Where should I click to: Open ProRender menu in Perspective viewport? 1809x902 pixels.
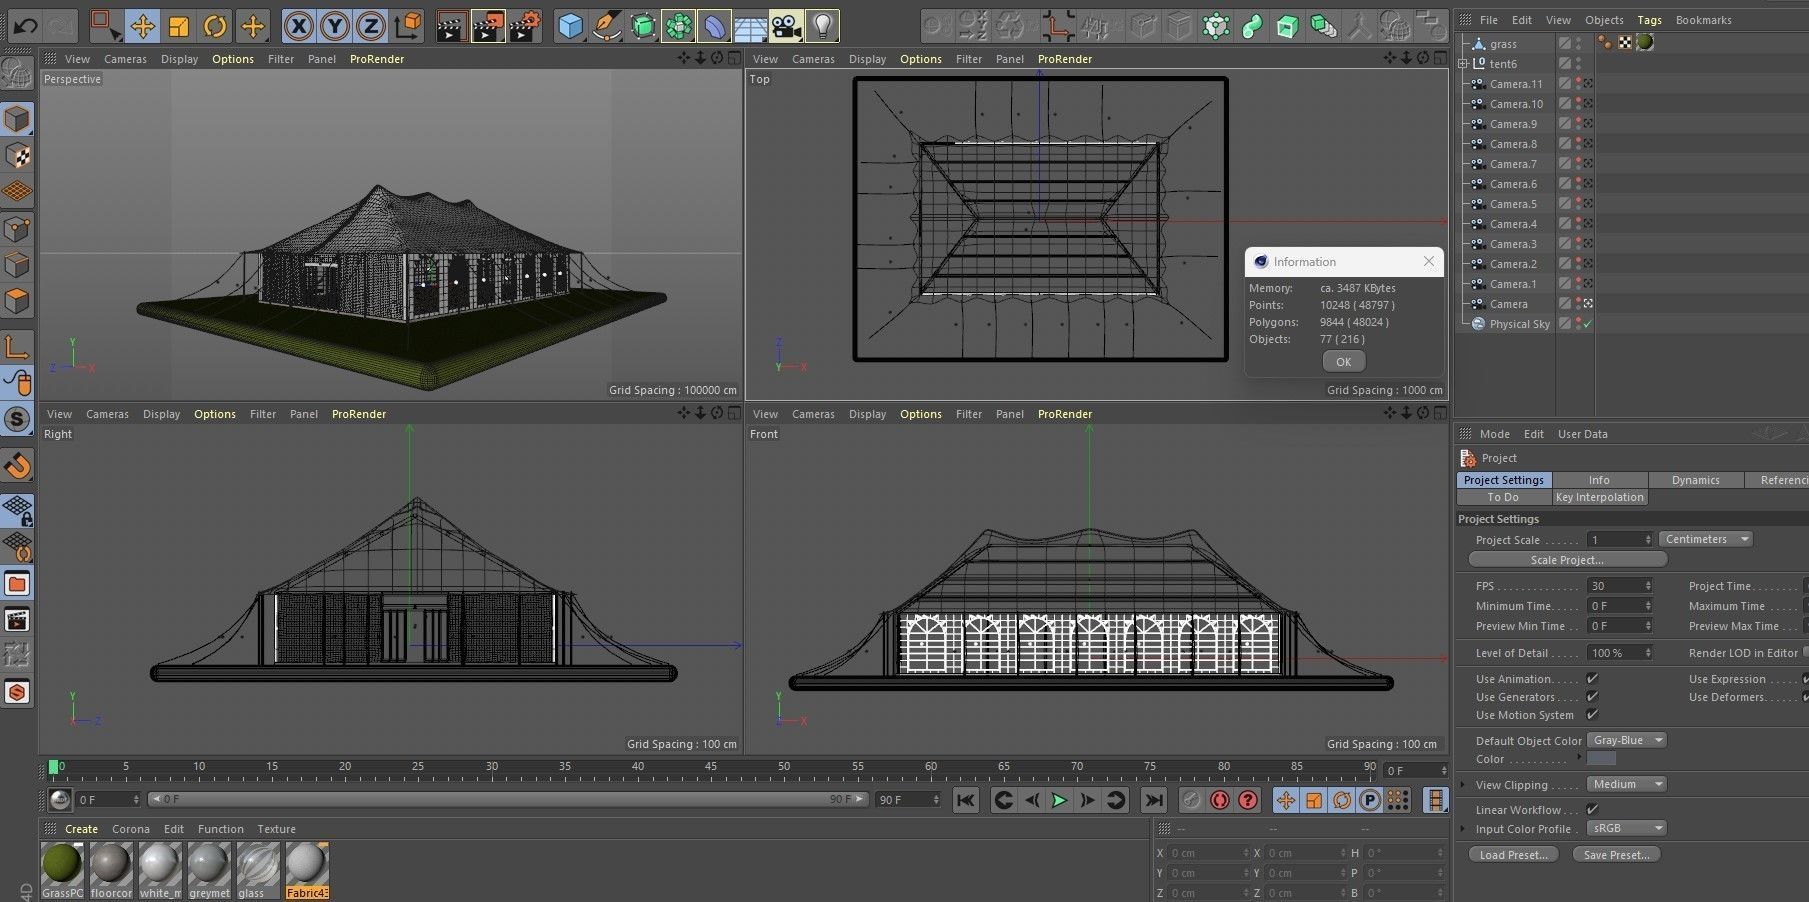click(x=377, y=59)
